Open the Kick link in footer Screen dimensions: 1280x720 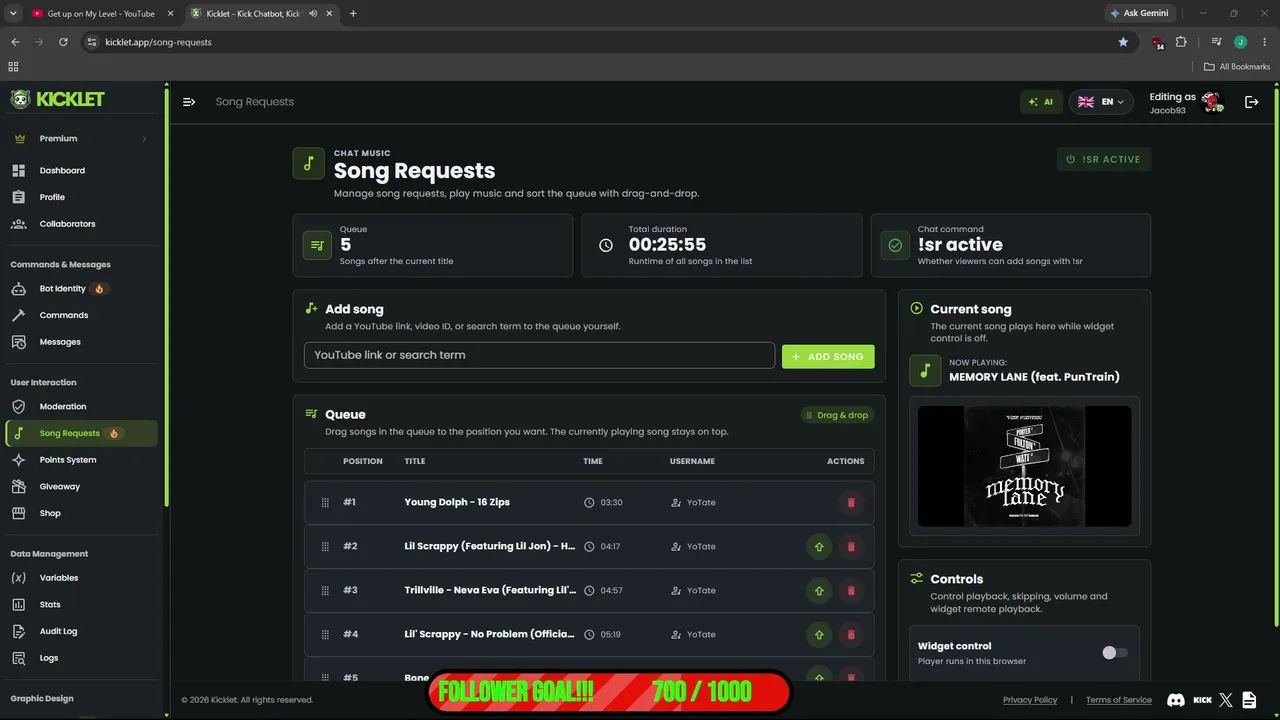point(1203,700)
